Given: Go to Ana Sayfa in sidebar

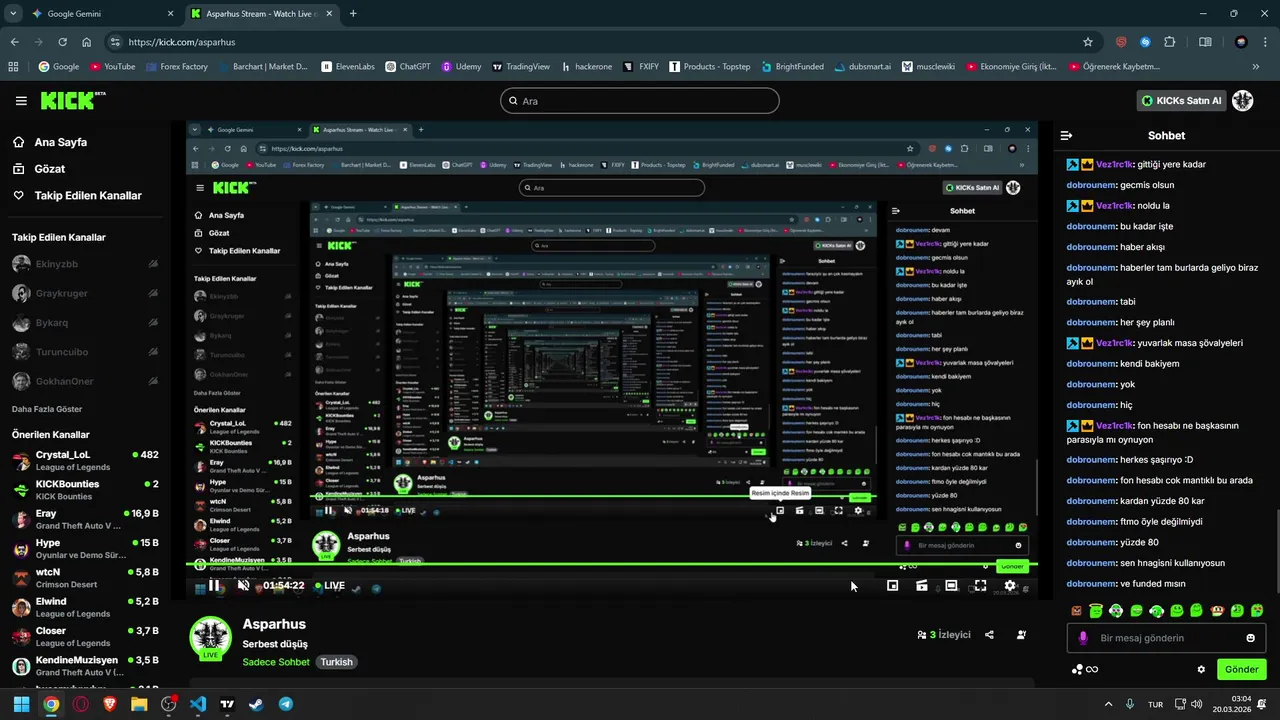Looking at the screenshot, I should click(50, 142).
